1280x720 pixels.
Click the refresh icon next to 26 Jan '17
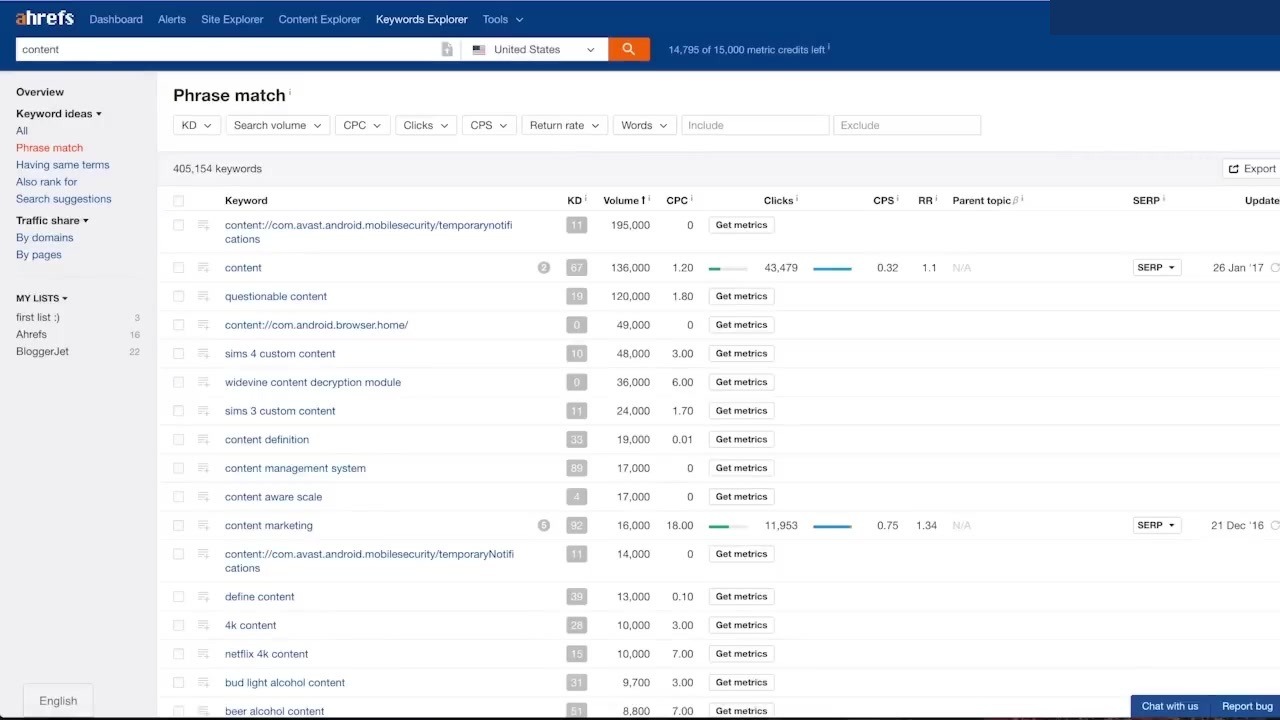[x=1274, y=268]
